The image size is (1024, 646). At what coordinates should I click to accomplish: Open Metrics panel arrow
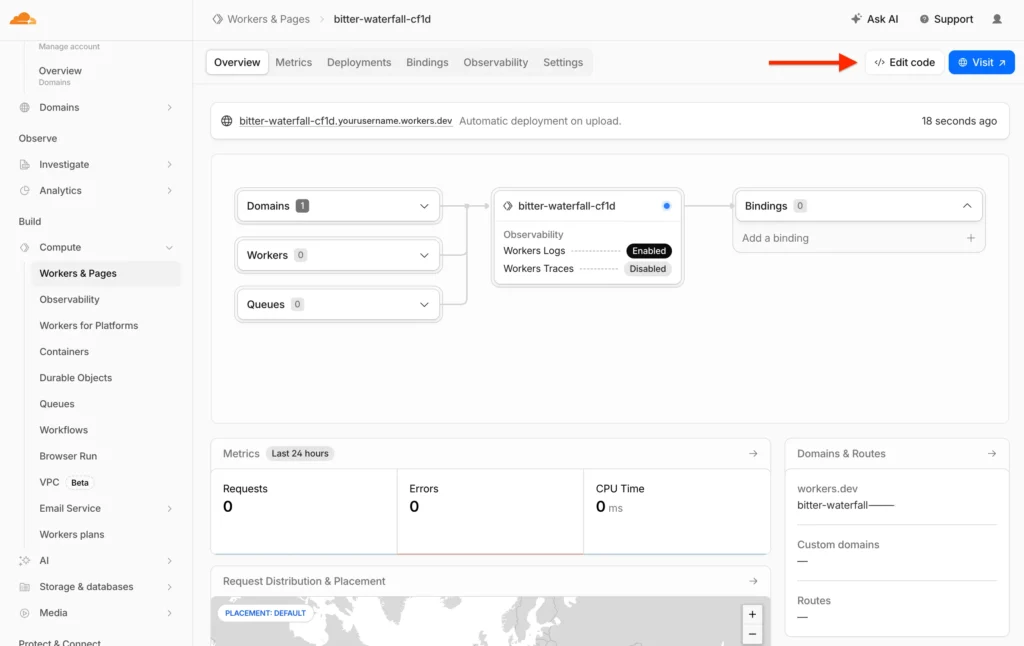click(x=753, y=453)
